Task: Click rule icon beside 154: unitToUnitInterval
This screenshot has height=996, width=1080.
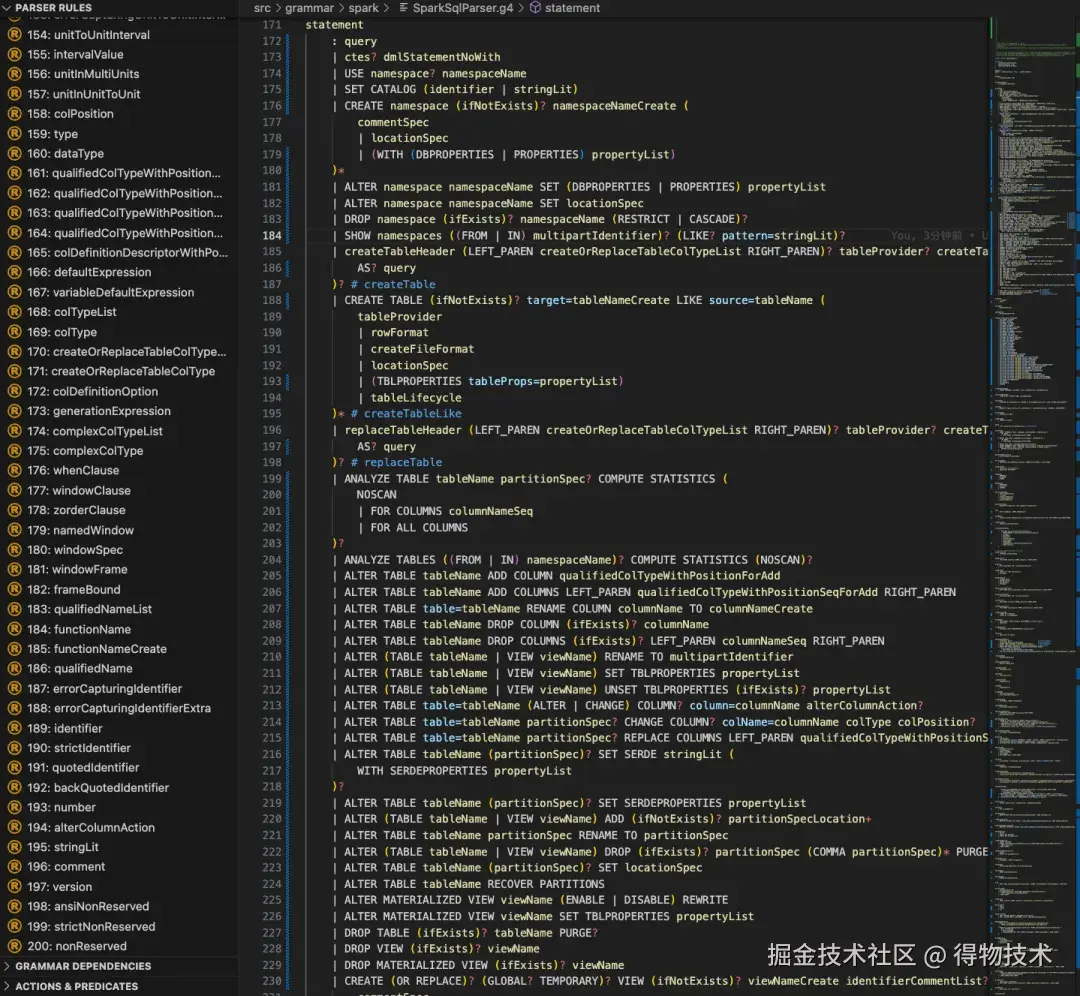Action: click(x=14, y=34)
